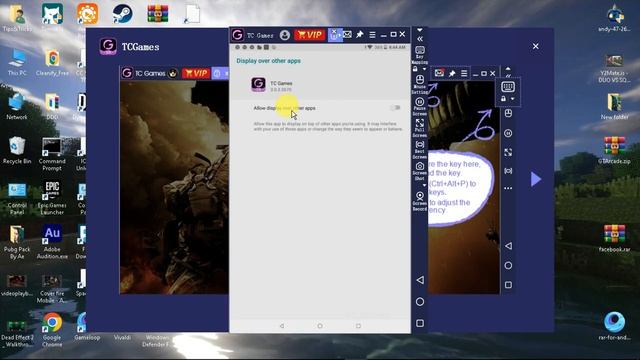This screenshot has height=360, width=640.
Task: Select the GTArcade.zip desktop archive
Action: pyautogui.click(x=614, y=151)
